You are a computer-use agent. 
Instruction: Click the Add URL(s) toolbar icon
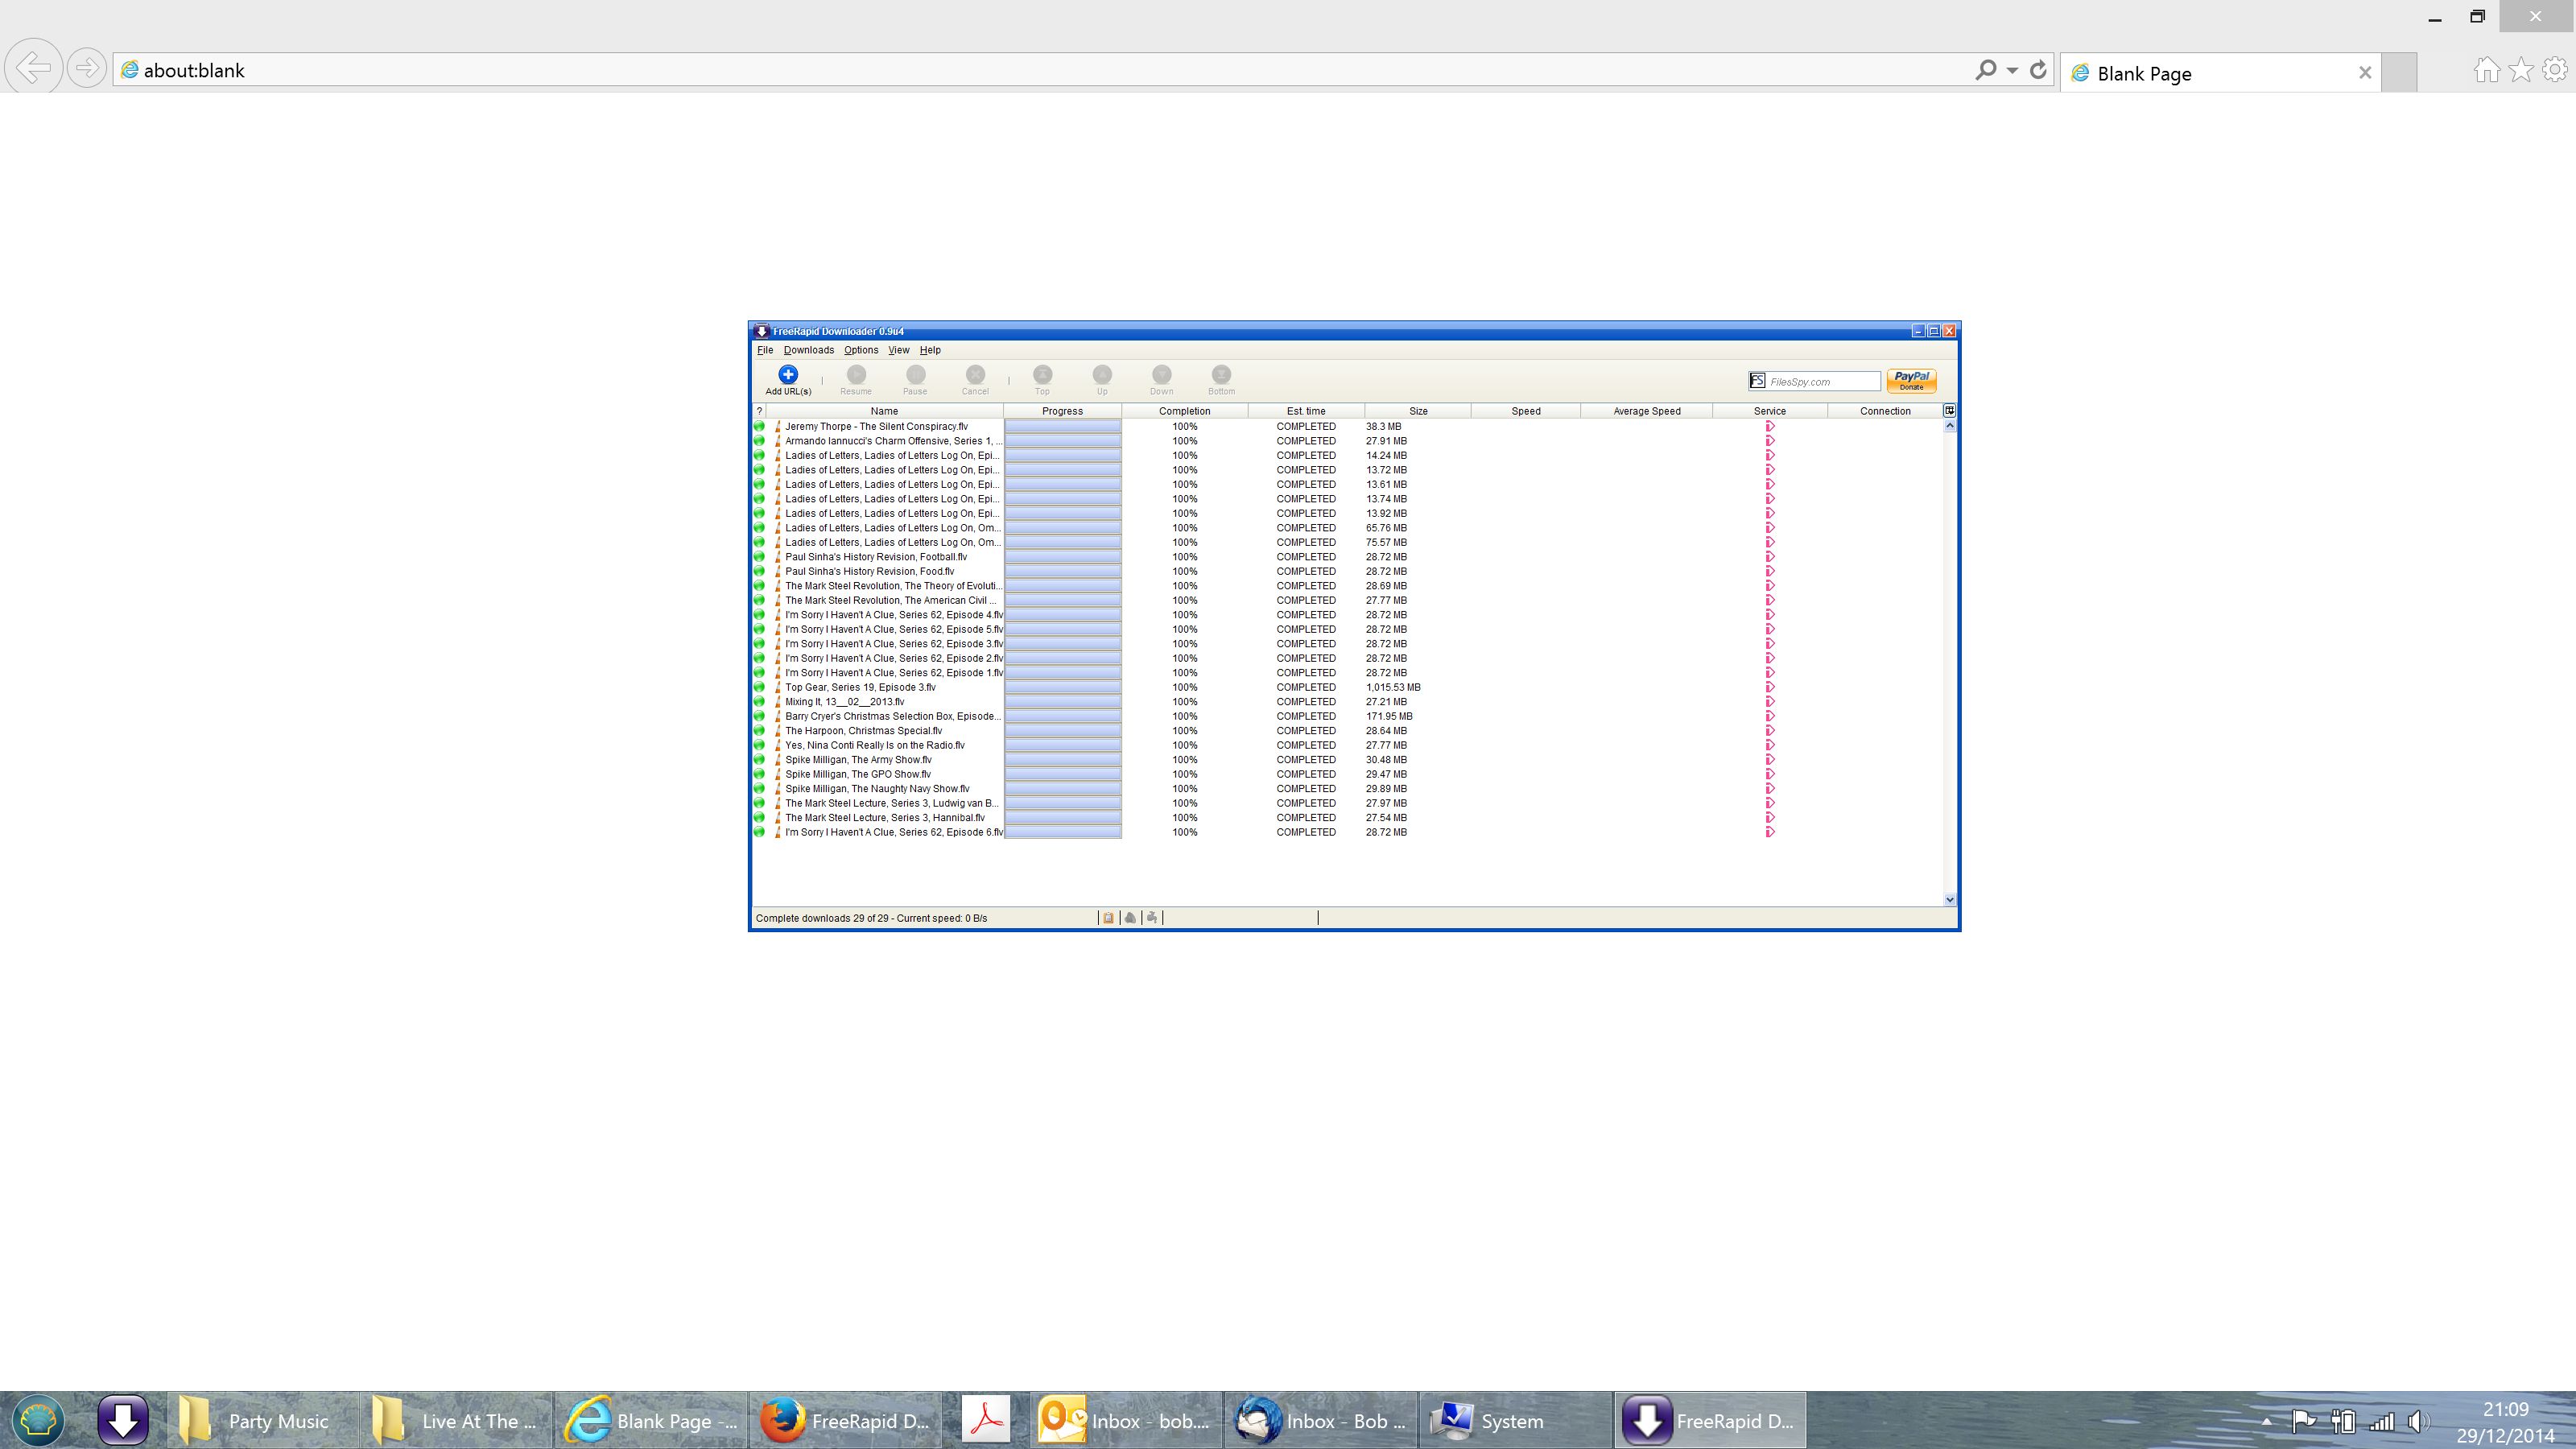coord(788,375)
